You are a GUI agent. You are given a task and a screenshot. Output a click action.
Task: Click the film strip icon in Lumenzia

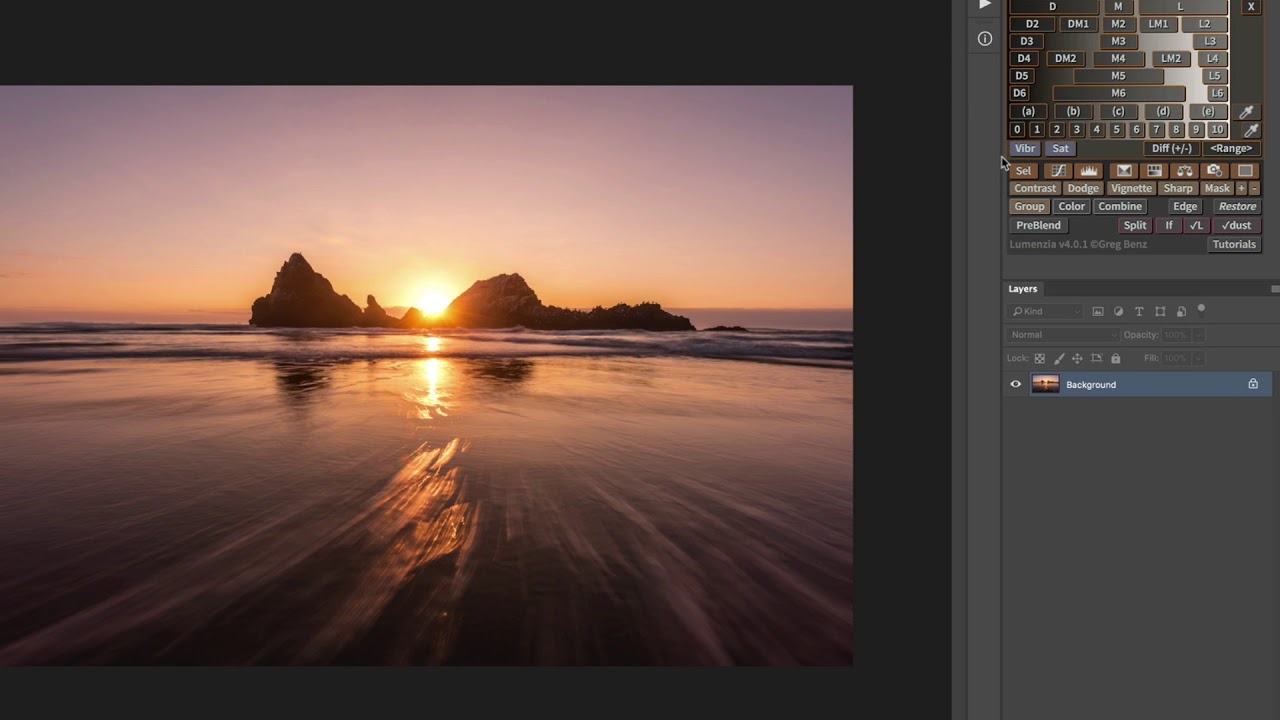click(1154, 171)
